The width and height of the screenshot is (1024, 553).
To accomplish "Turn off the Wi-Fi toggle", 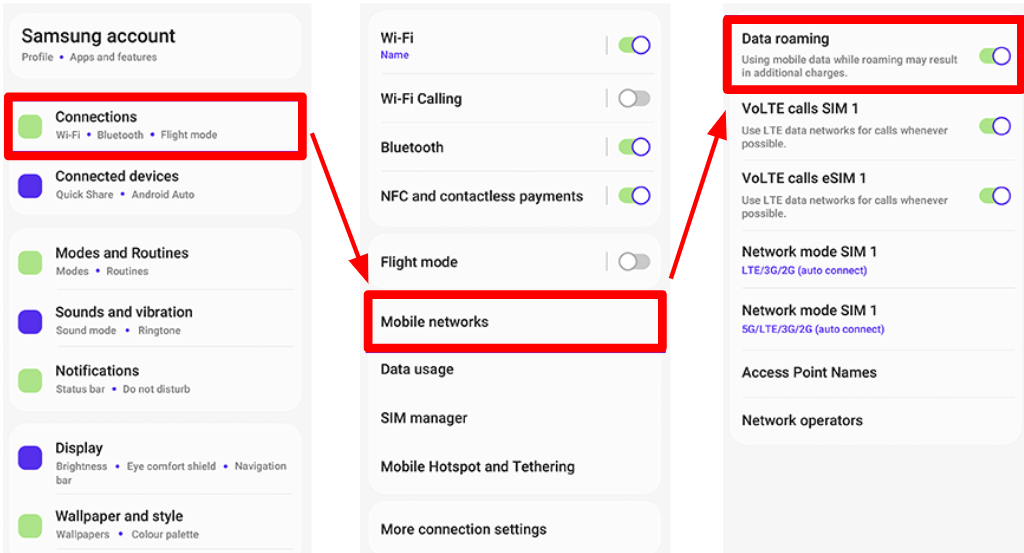I will pyautogui.click(x=634, y=45).
